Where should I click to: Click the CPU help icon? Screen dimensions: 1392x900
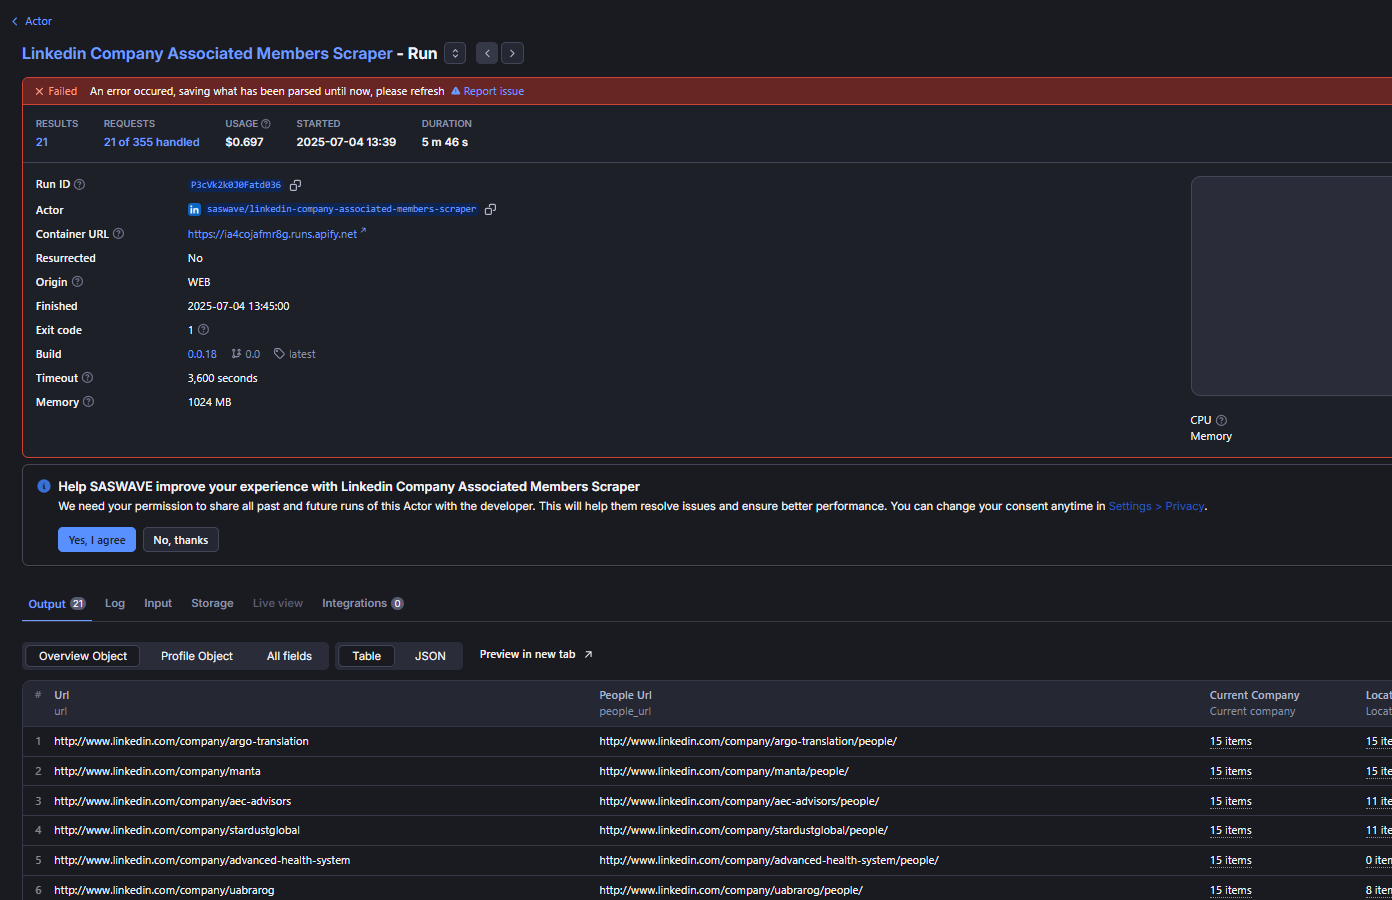[x=1221, y=420]
